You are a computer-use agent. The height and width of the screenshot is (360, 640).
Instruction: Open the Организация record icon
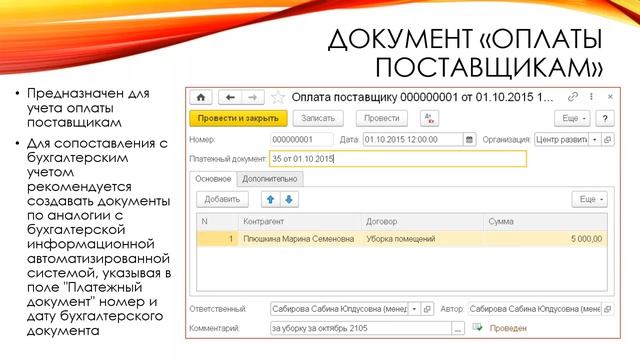click(608, 140)
